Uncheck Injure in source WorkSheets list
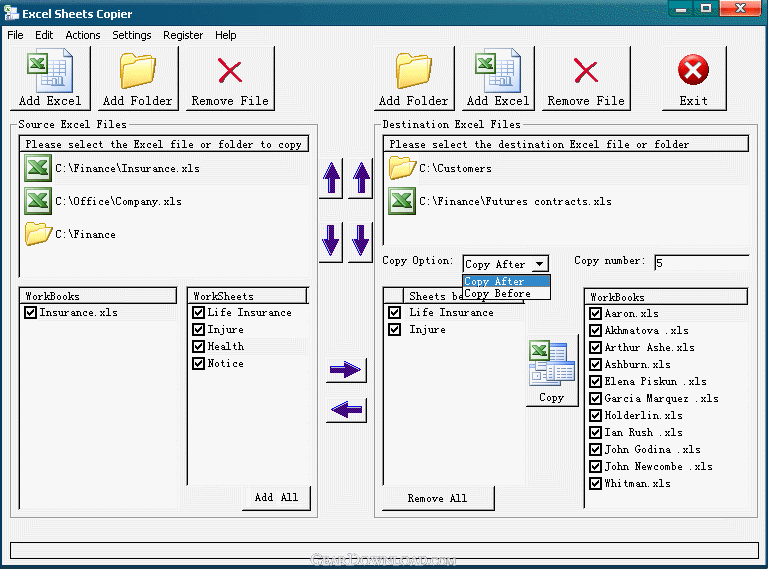 click(198, 330)
